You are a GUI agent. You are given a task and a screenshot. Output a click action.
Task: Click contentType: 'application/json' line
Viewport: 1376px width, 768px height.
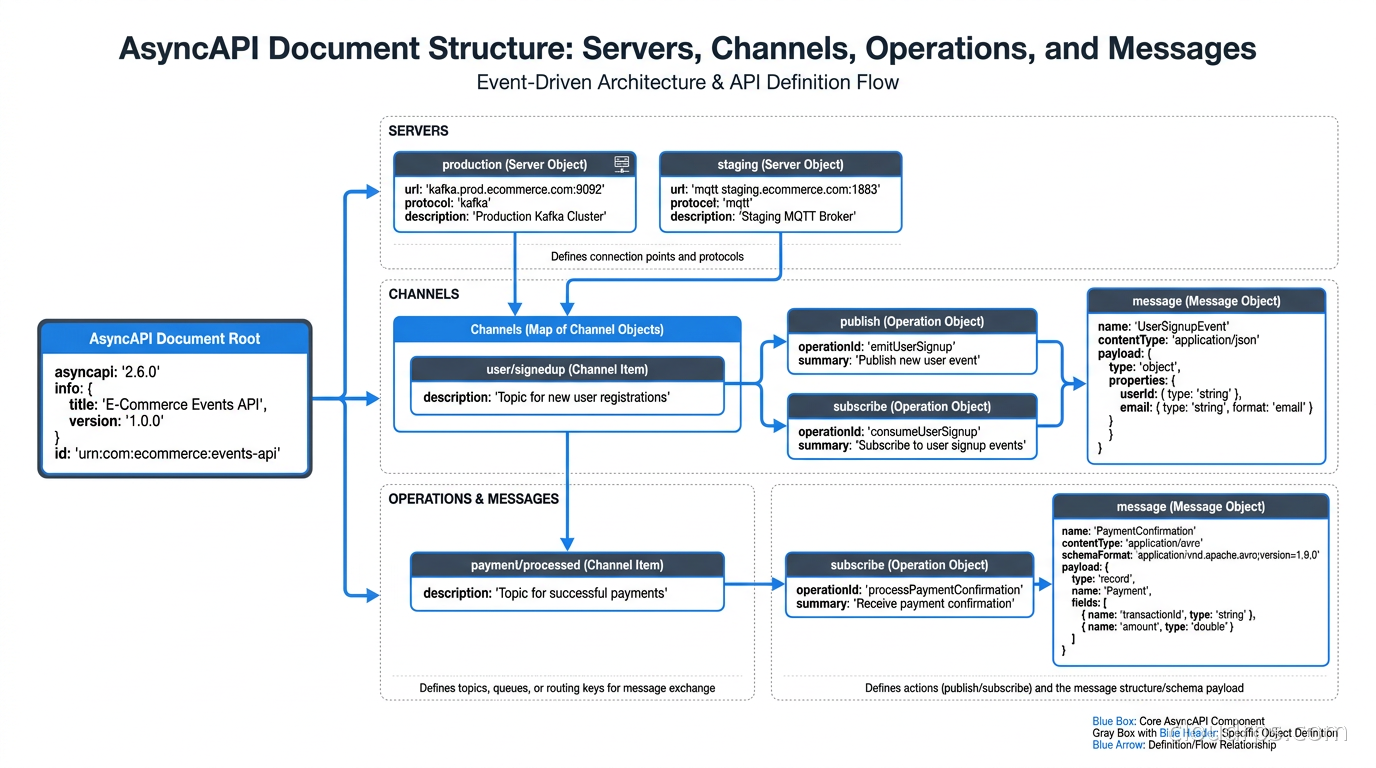click(1178, 340)
